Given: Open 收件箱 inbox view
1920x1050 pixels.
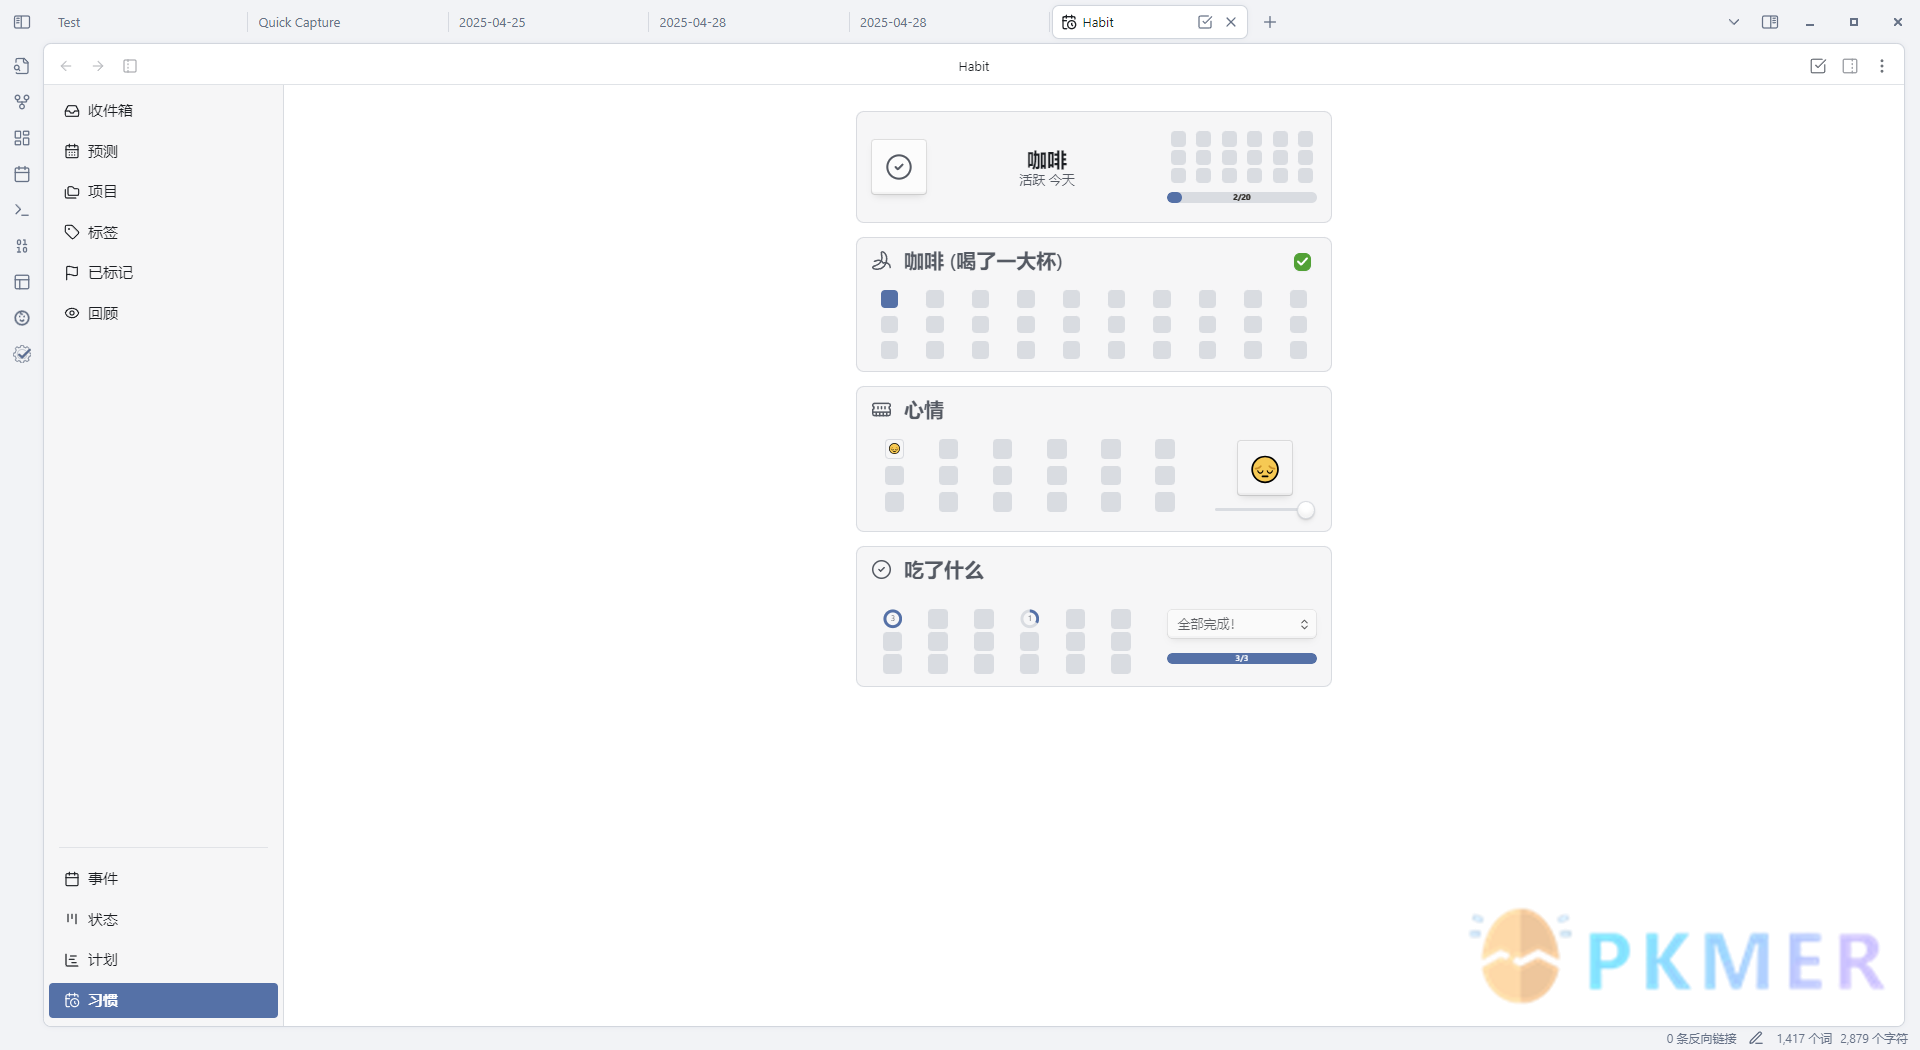Looking at the screenshot, I should (110, 111).
